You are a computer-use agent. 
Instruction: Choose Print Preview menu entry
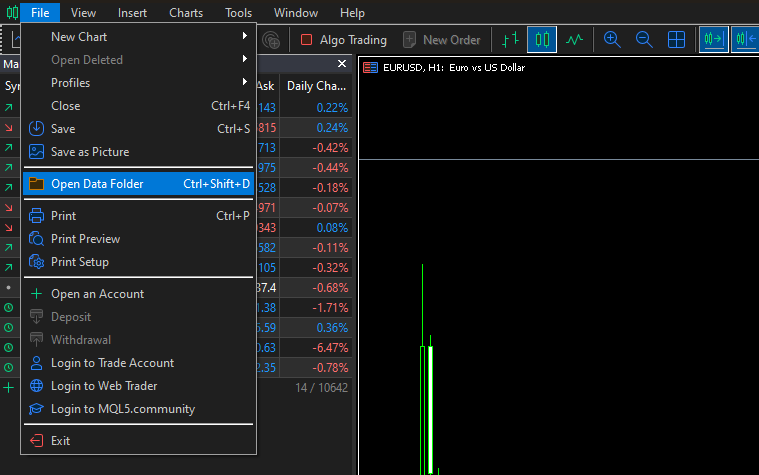pyautogui.click(x=138, y=239)
